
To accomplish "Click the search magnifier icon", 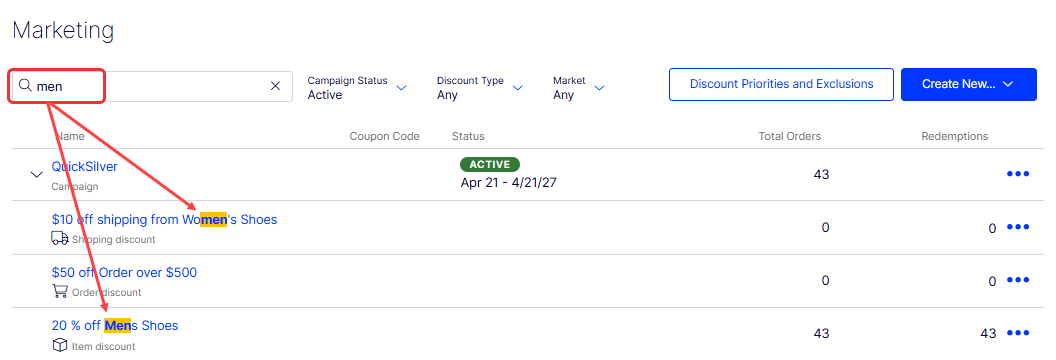I will pyautogui.click(x=25, y=86).
